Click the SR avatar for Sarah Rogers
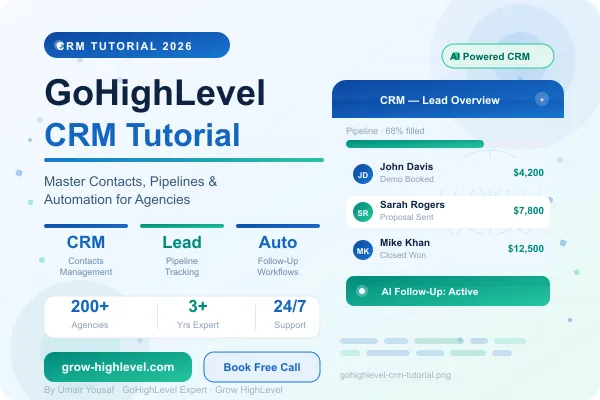Viewport: 600px width, 400px height. coord(363,212)
